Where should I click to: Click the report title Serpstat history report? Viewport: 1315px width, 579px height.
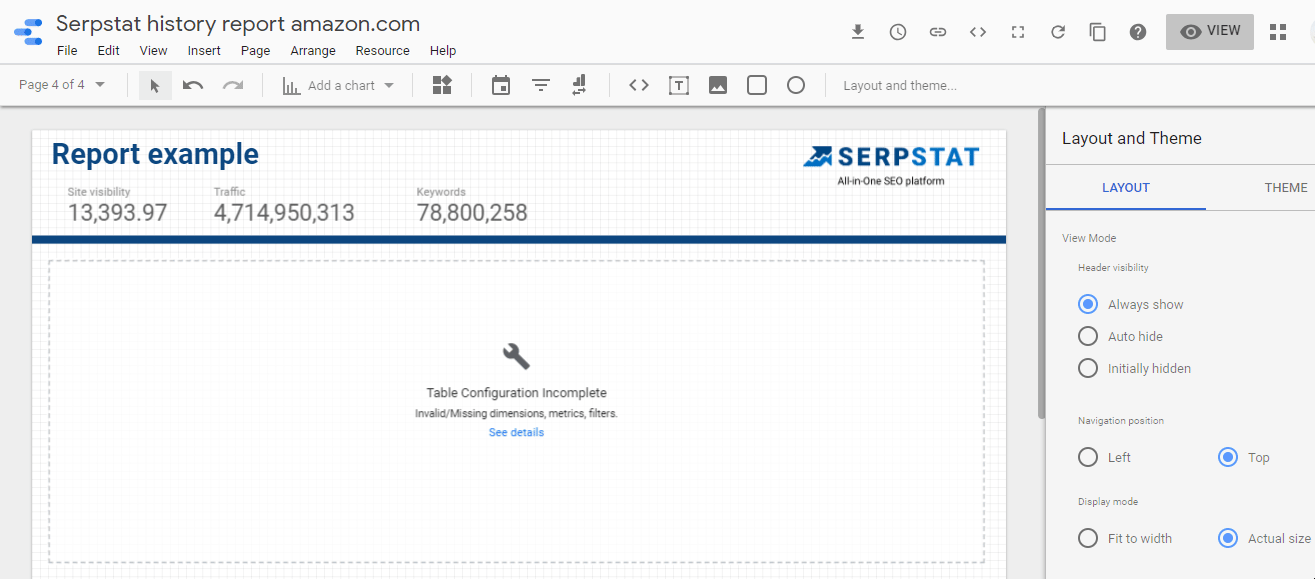238,23
